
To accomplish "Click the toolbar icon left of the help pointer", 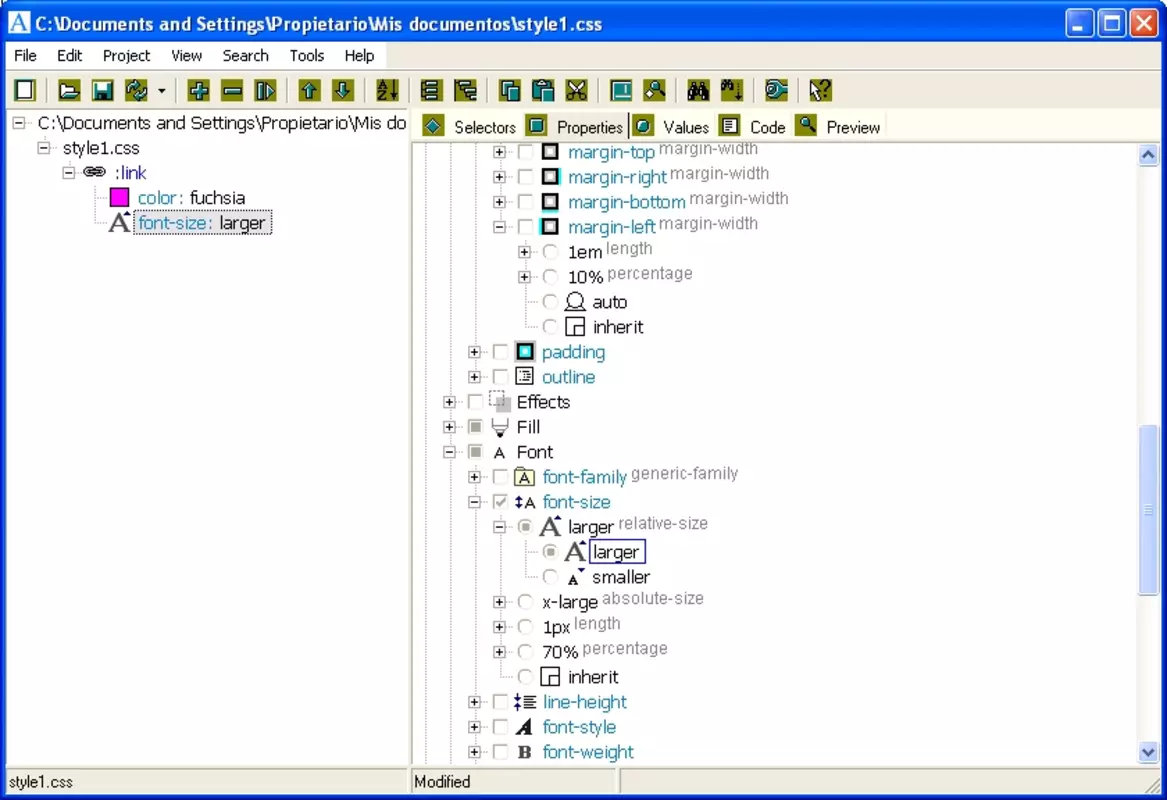I will click(776, 90).
